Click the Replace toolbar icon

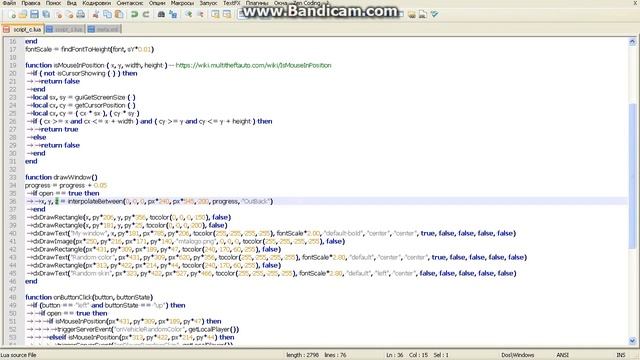(x=173, y=15)
